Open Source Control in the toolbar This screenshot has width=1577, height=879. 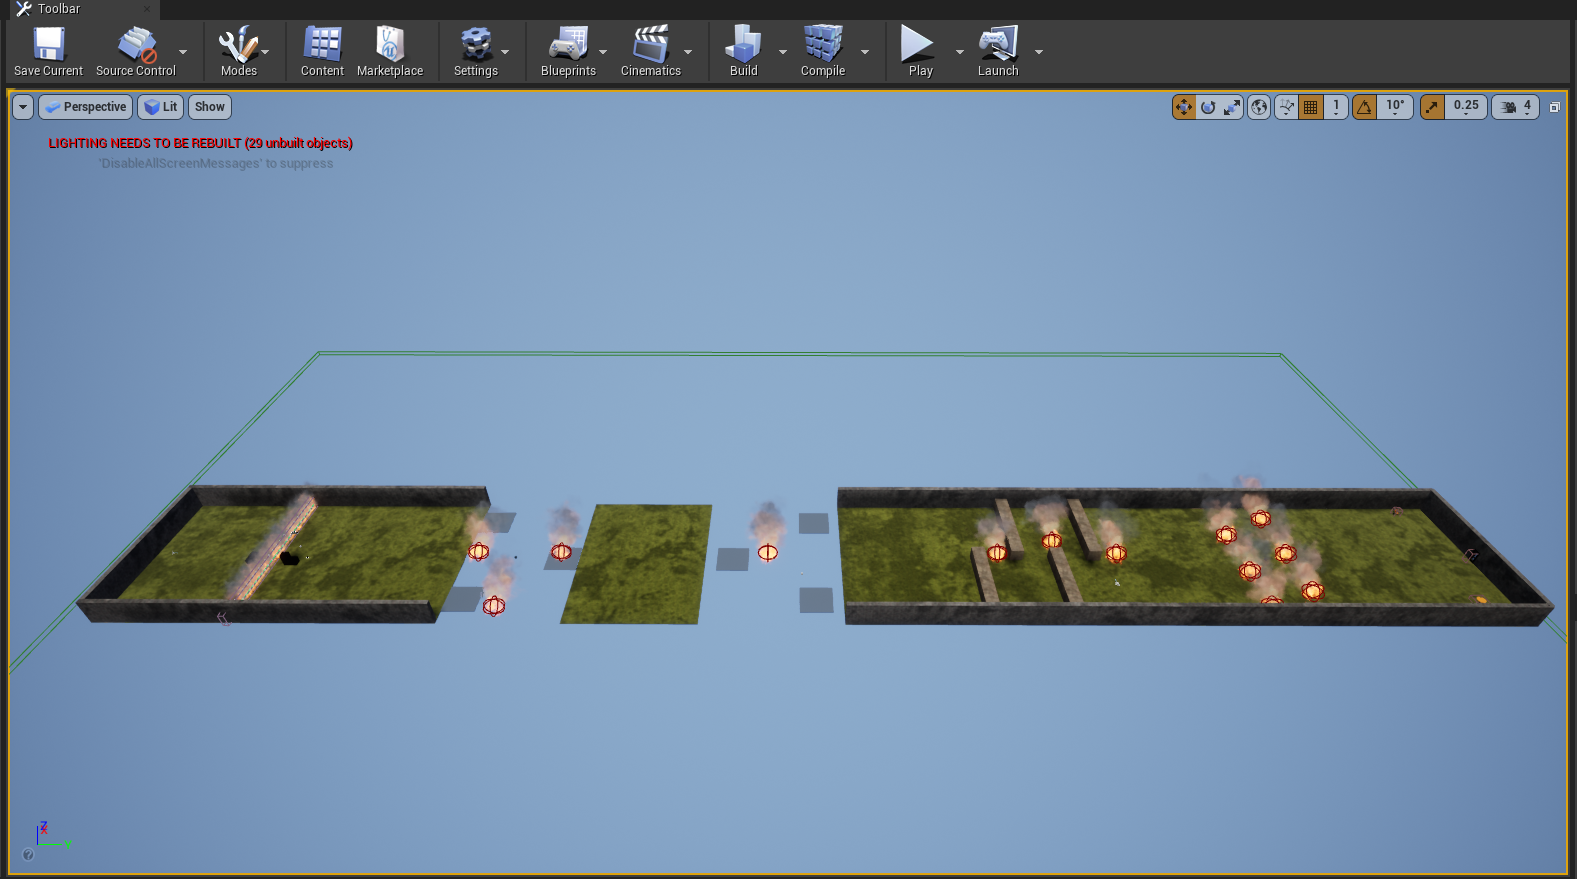click(136, 52)
